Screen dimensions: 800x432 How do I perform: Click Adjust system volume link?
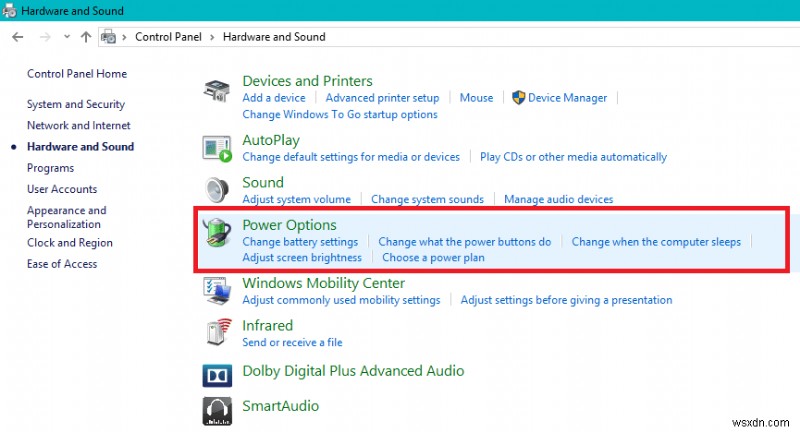296,199
